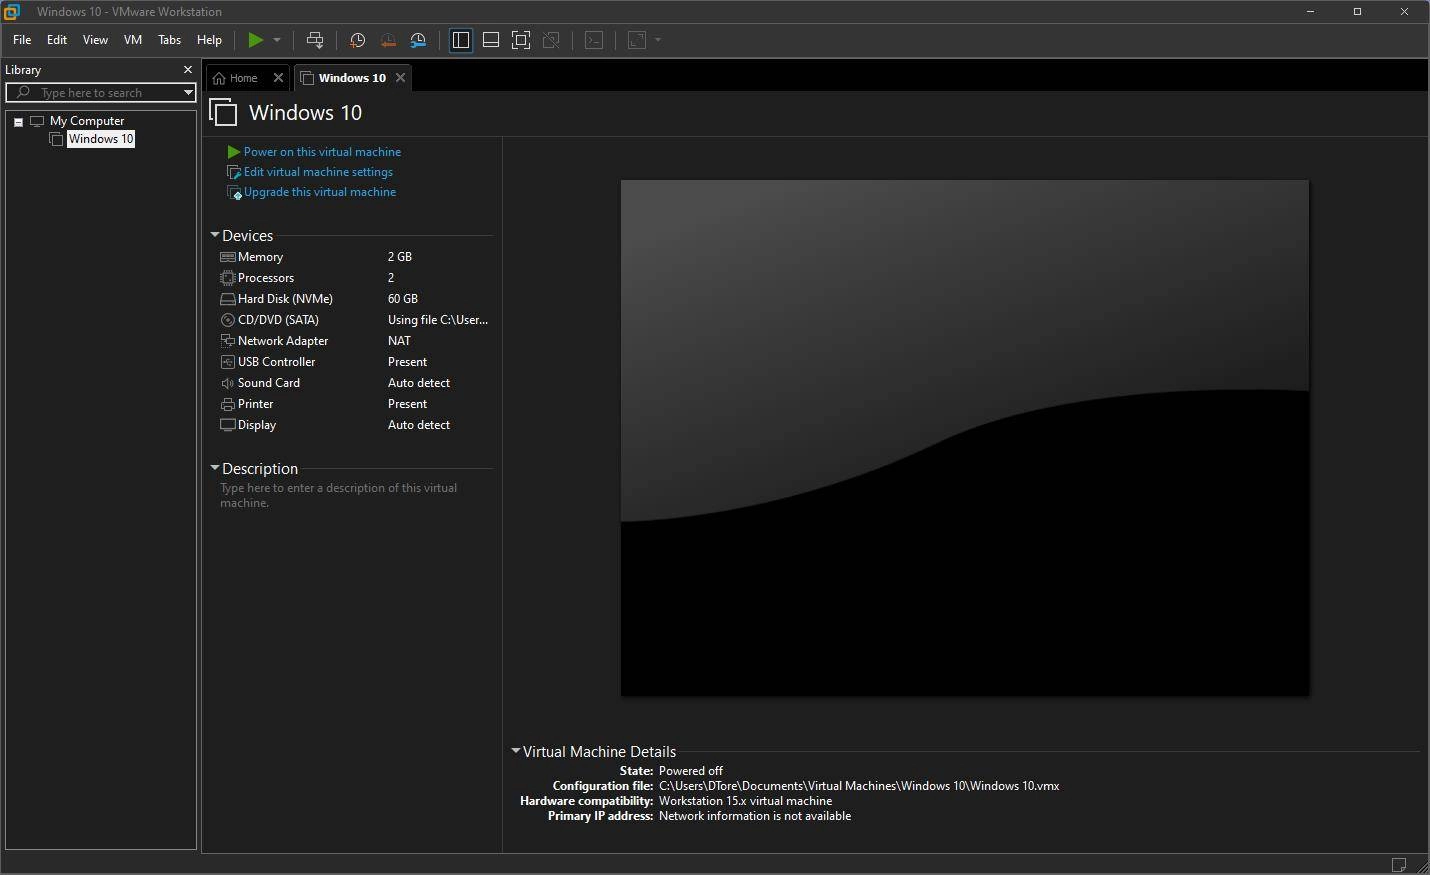The height and width of the screenshot is (875, 1430).
Task: Open the VM menu
Action: tap(133, 40)
